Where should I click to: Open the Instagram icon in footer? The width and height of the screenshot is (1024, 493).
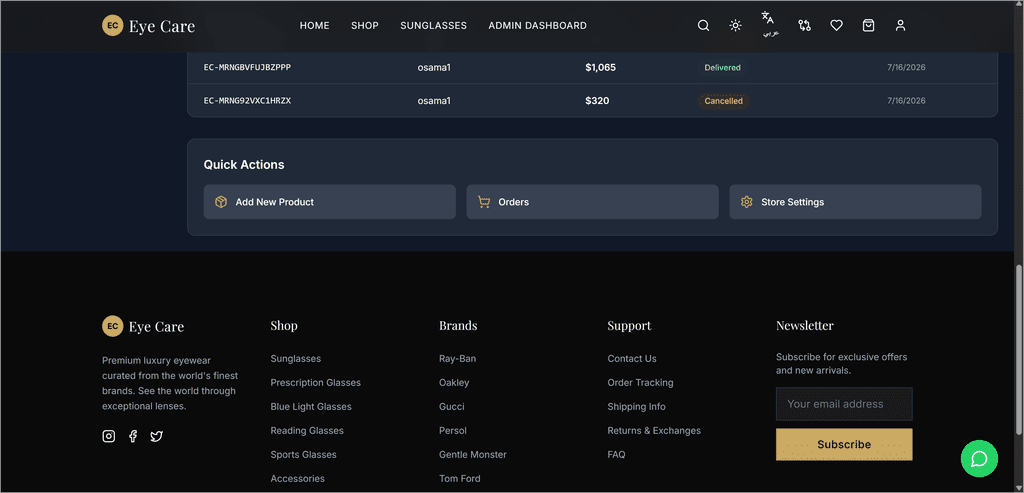pos(109,436)
